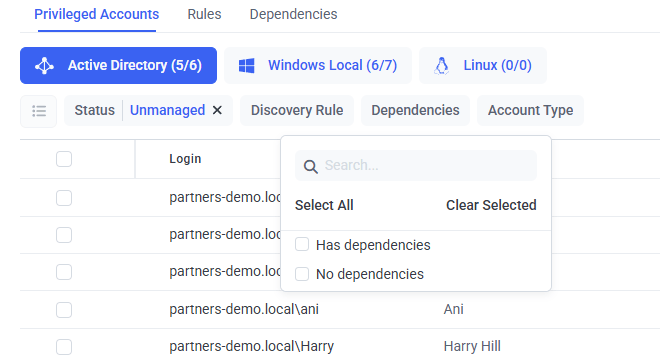Click the Windows logo icon
The height and width of the screenshot is (364, 660).
click(x=247, y=66)
